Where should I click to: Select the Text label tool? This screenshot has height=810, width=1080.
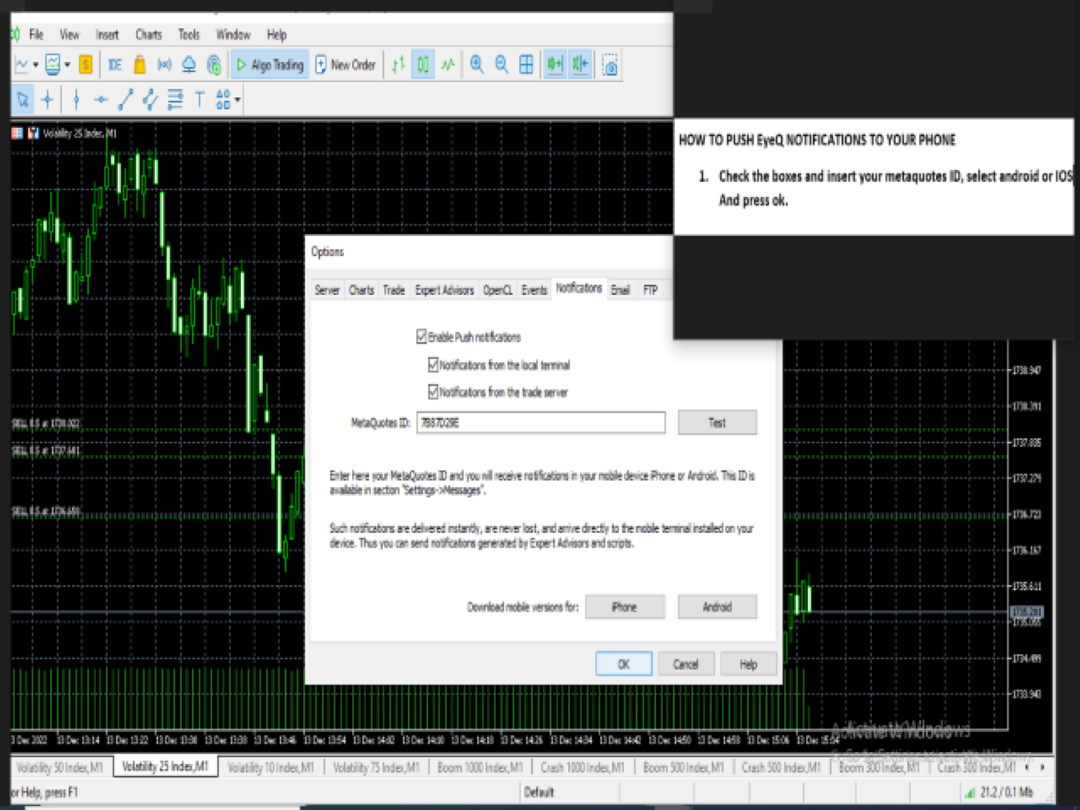point(199,99)
